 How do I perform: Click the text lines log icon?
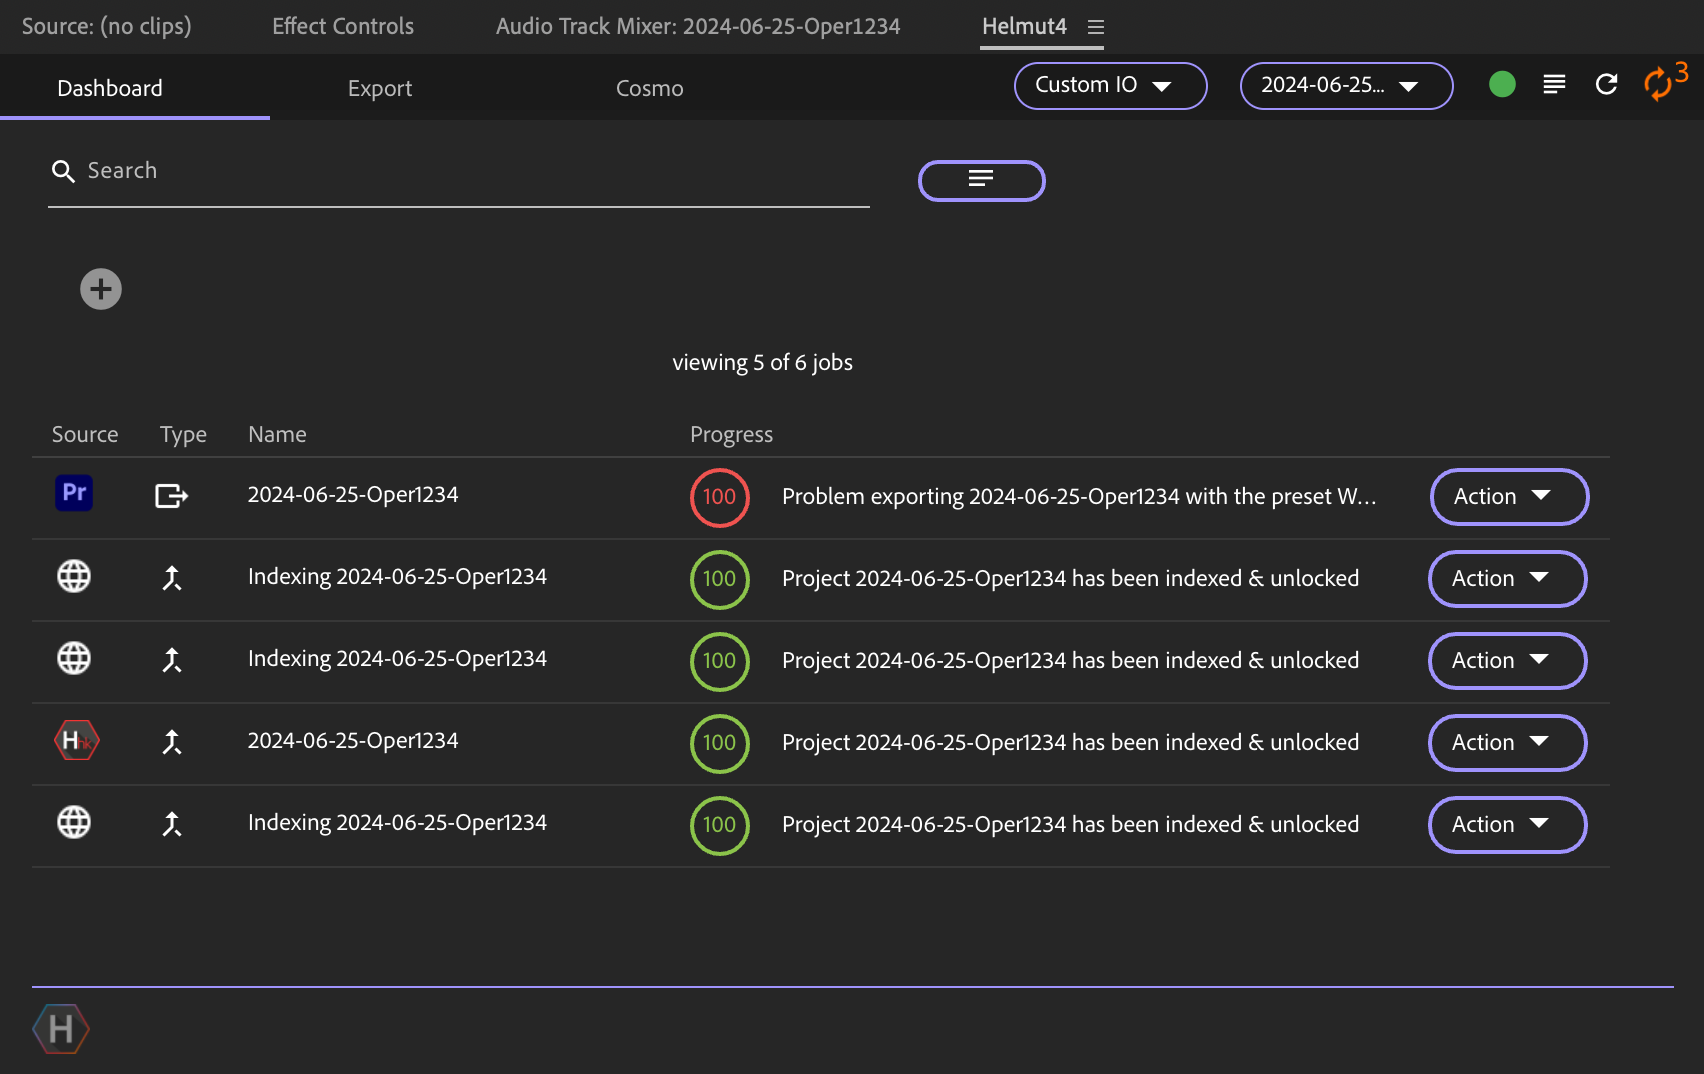[1554, 85]
